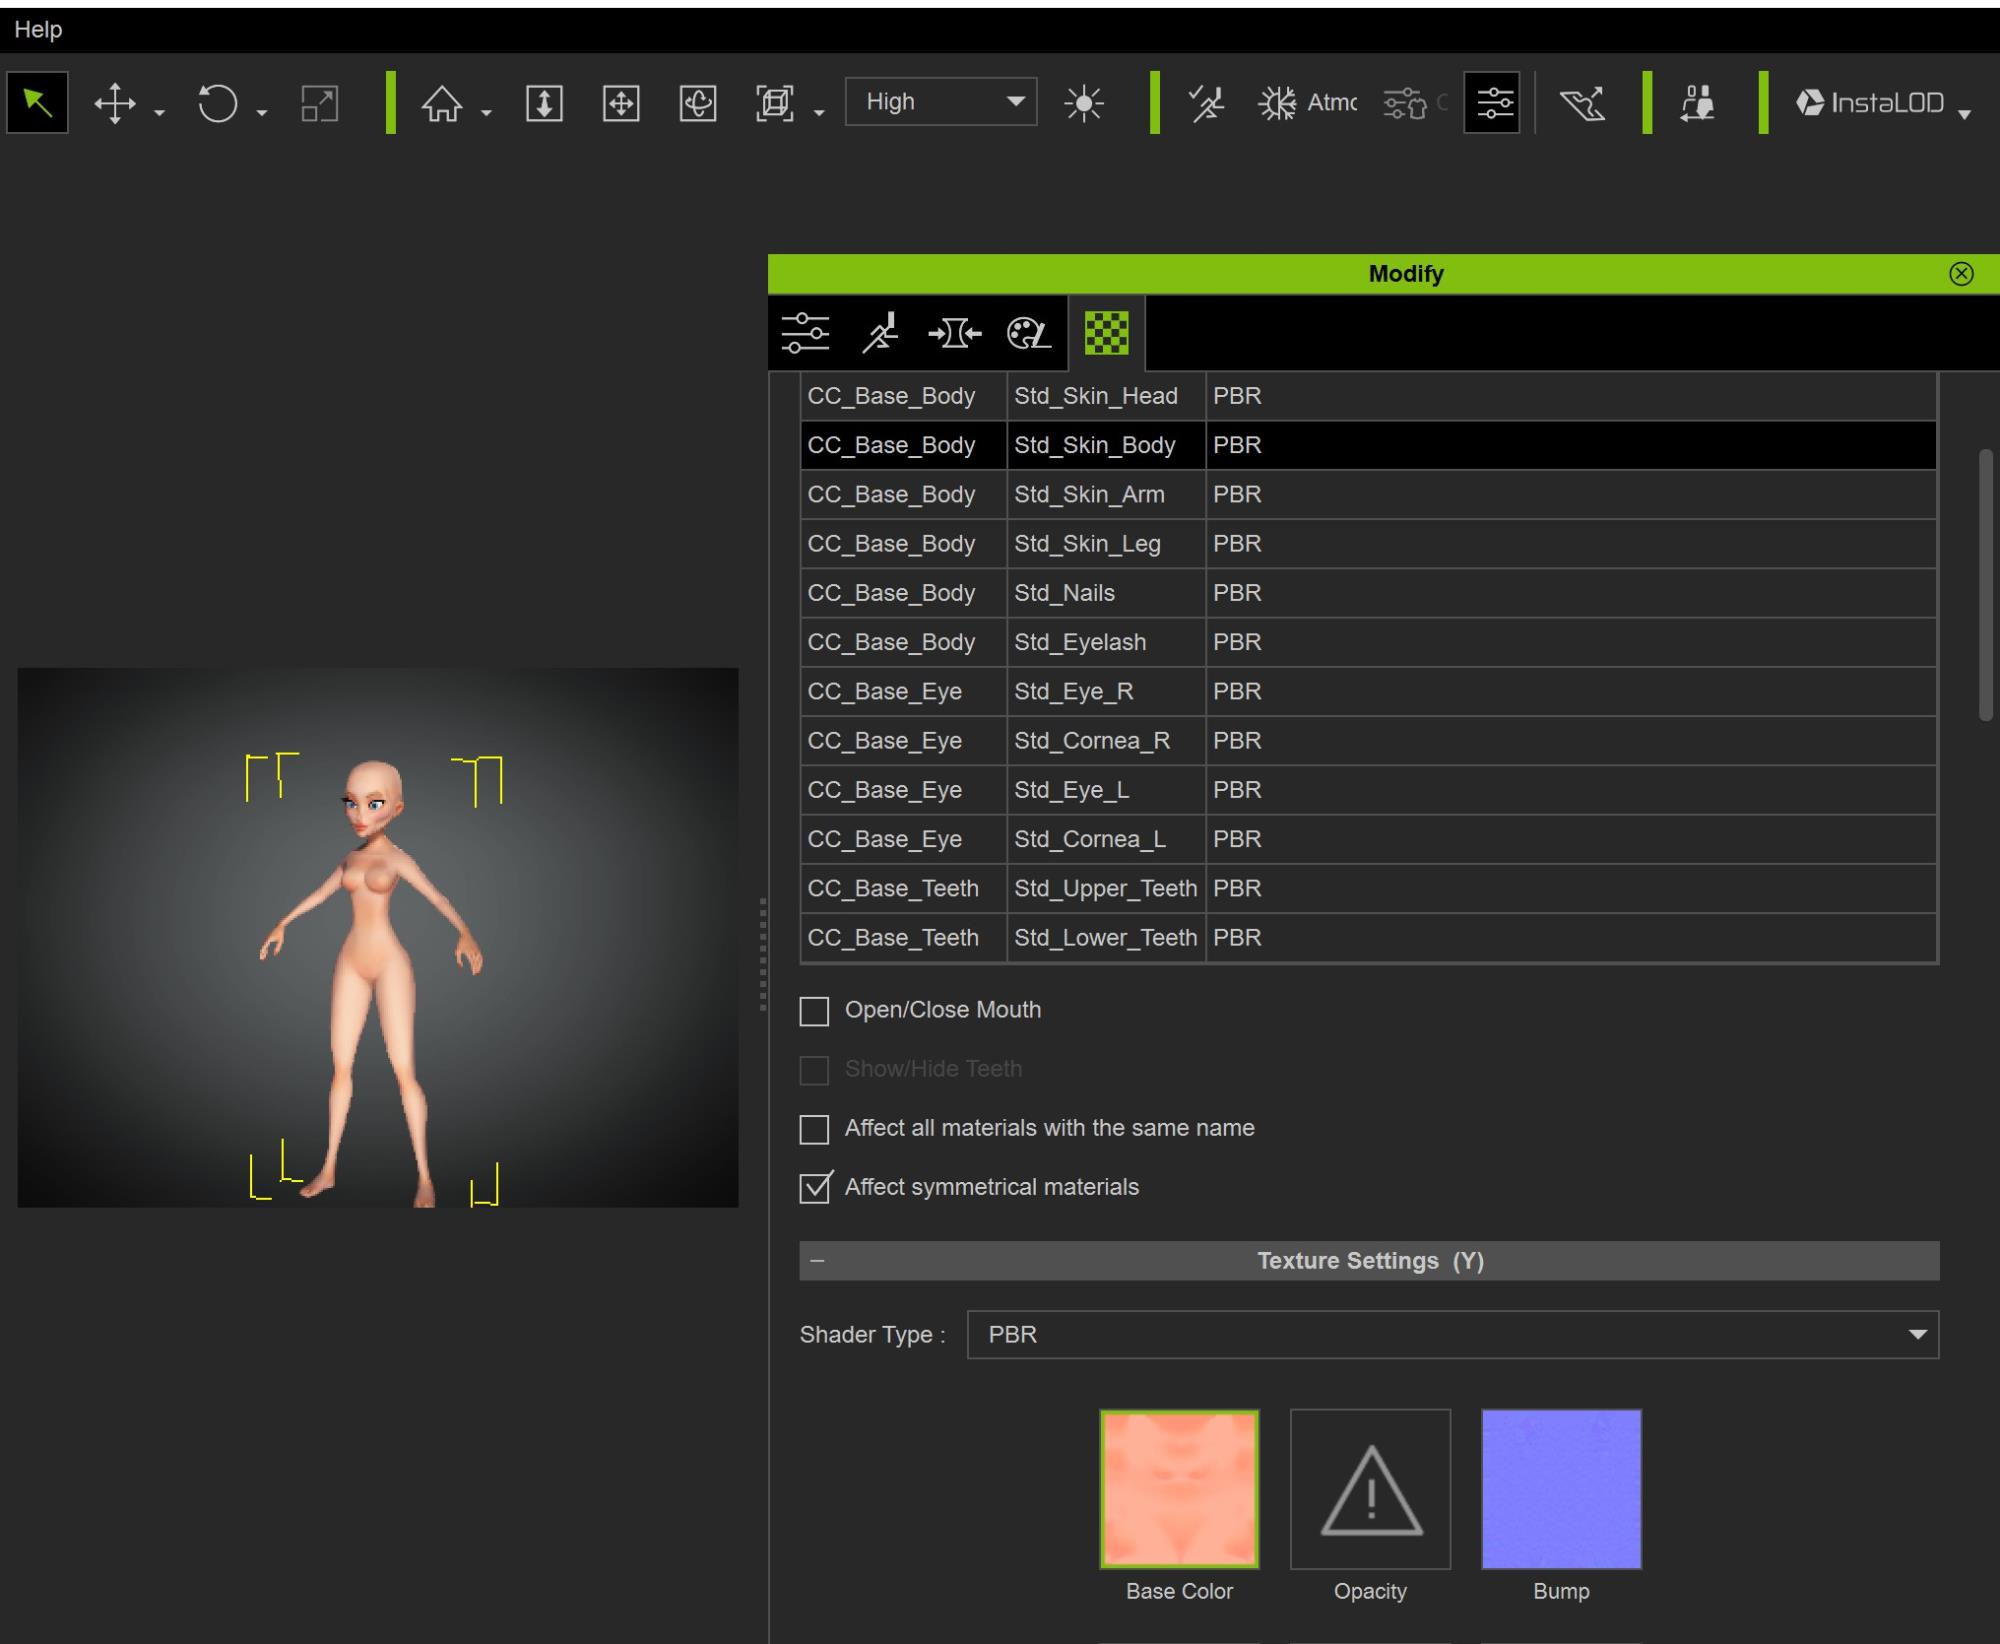Select the Base Color texture thumbnail
The width and height of the screenshot is (2000, 1644).
point(1180,1490)
